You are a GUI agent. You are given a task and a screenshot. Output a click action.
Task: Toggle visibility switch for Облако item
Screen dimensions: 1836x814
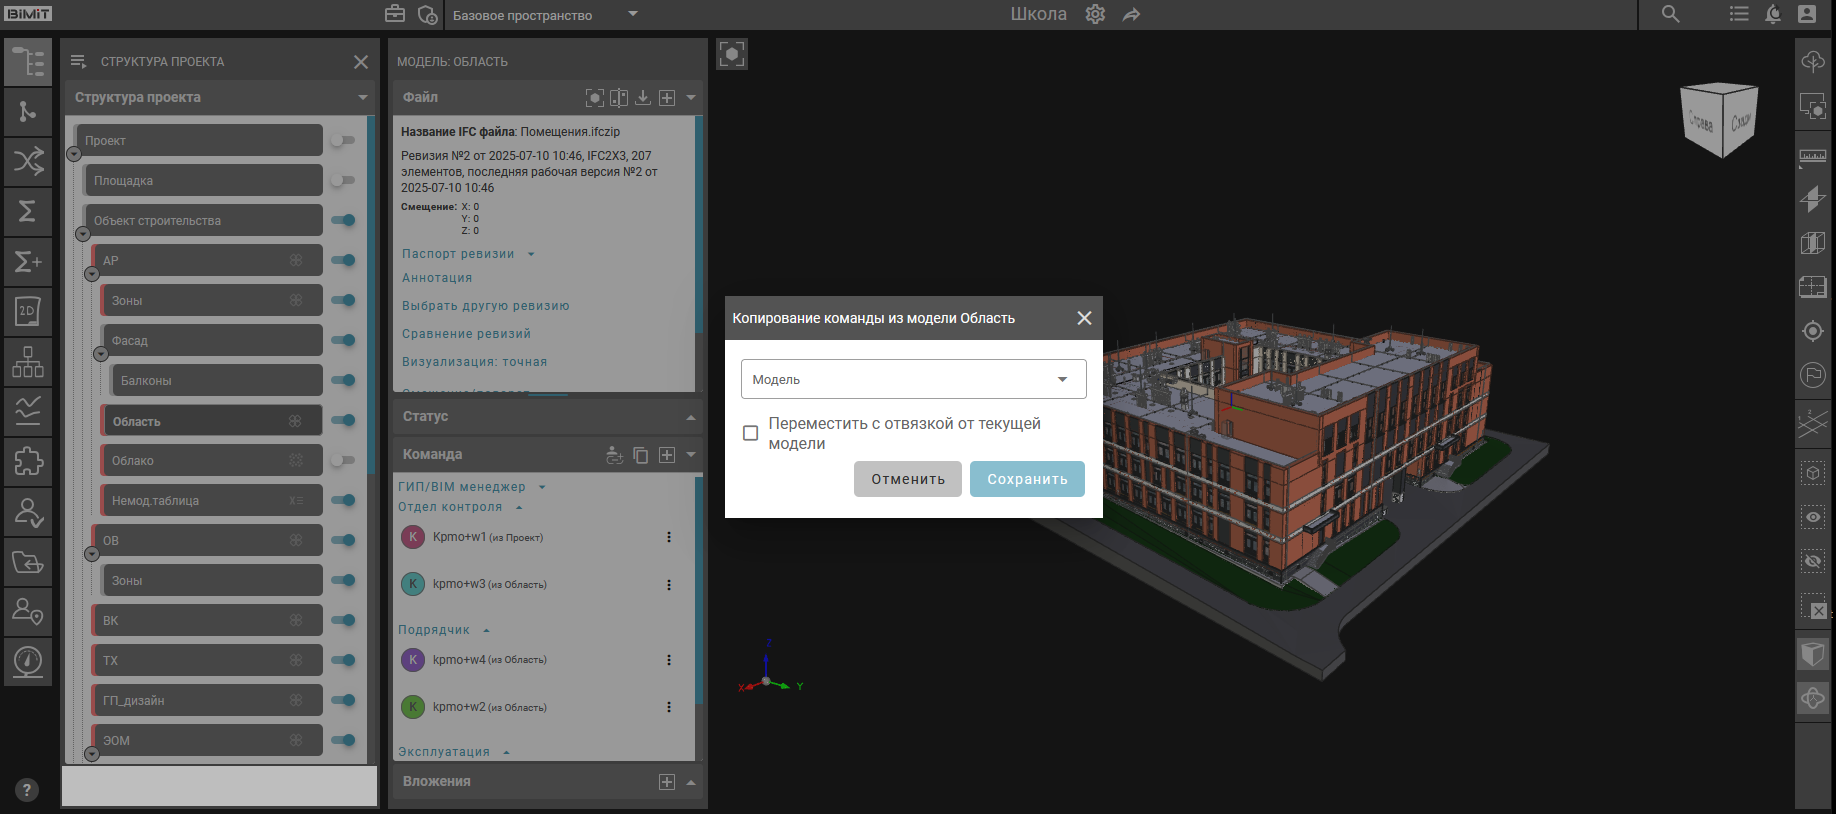point(343,460)
